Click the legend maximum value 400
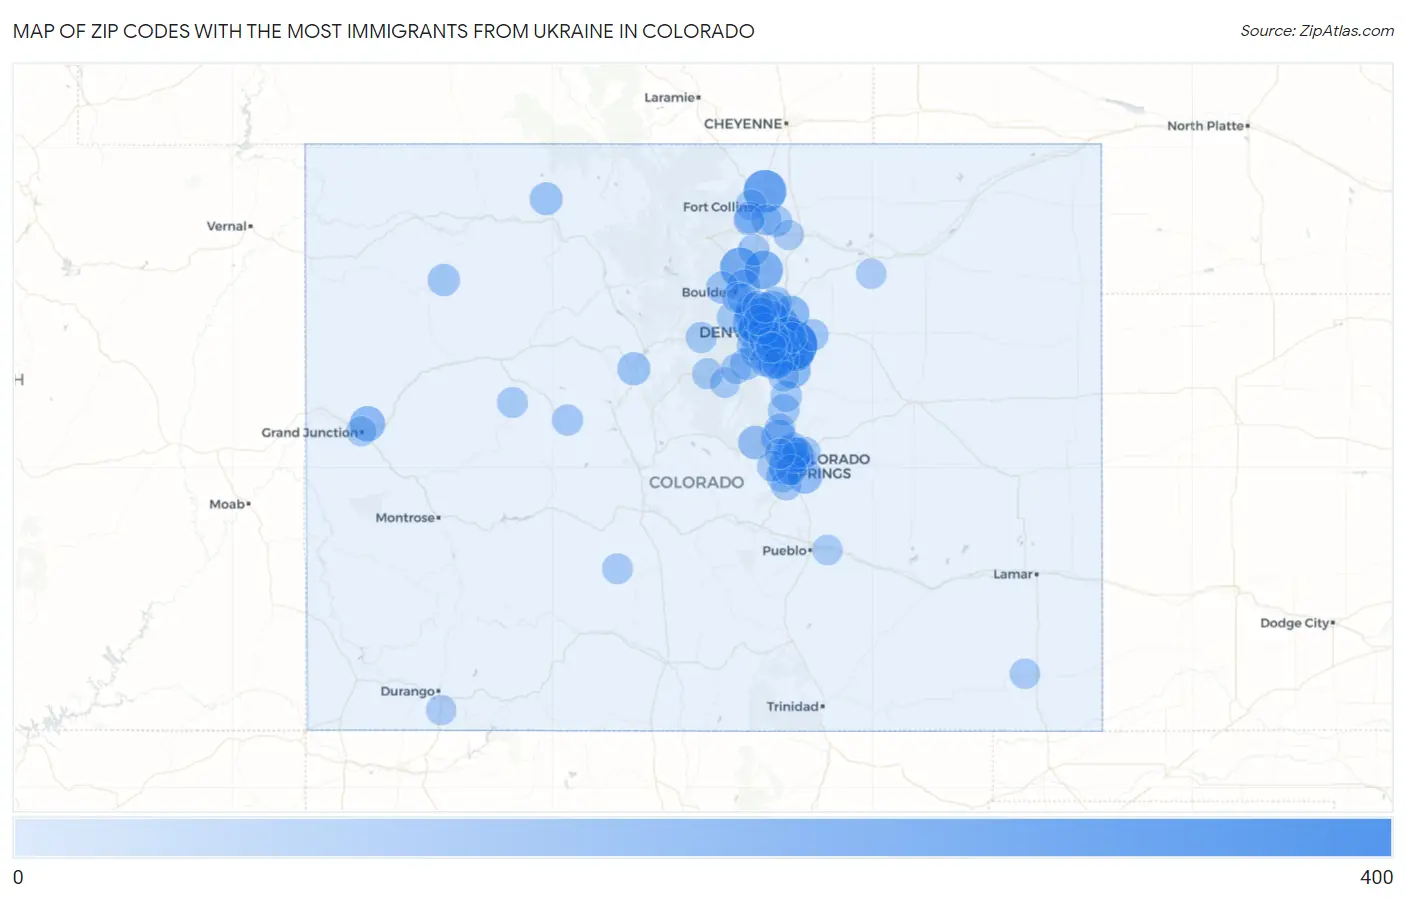Viewport: 1406px width, 899px height. pyautogui.click(x=1376, y=877)
